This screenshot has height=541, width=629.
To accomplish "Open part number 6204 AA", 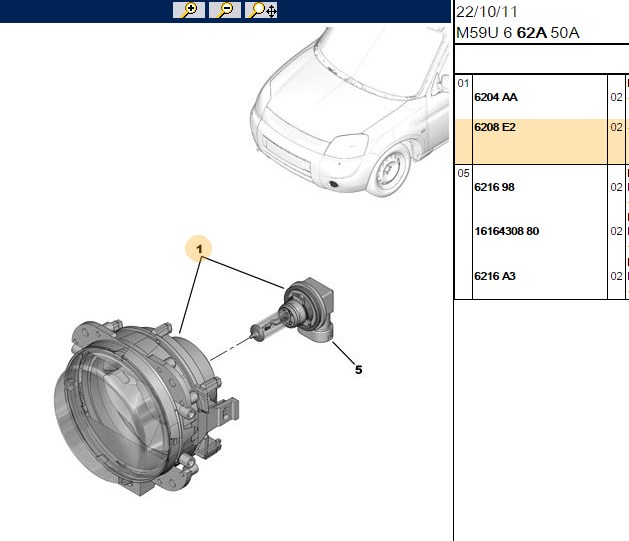I will click(496, 97).
